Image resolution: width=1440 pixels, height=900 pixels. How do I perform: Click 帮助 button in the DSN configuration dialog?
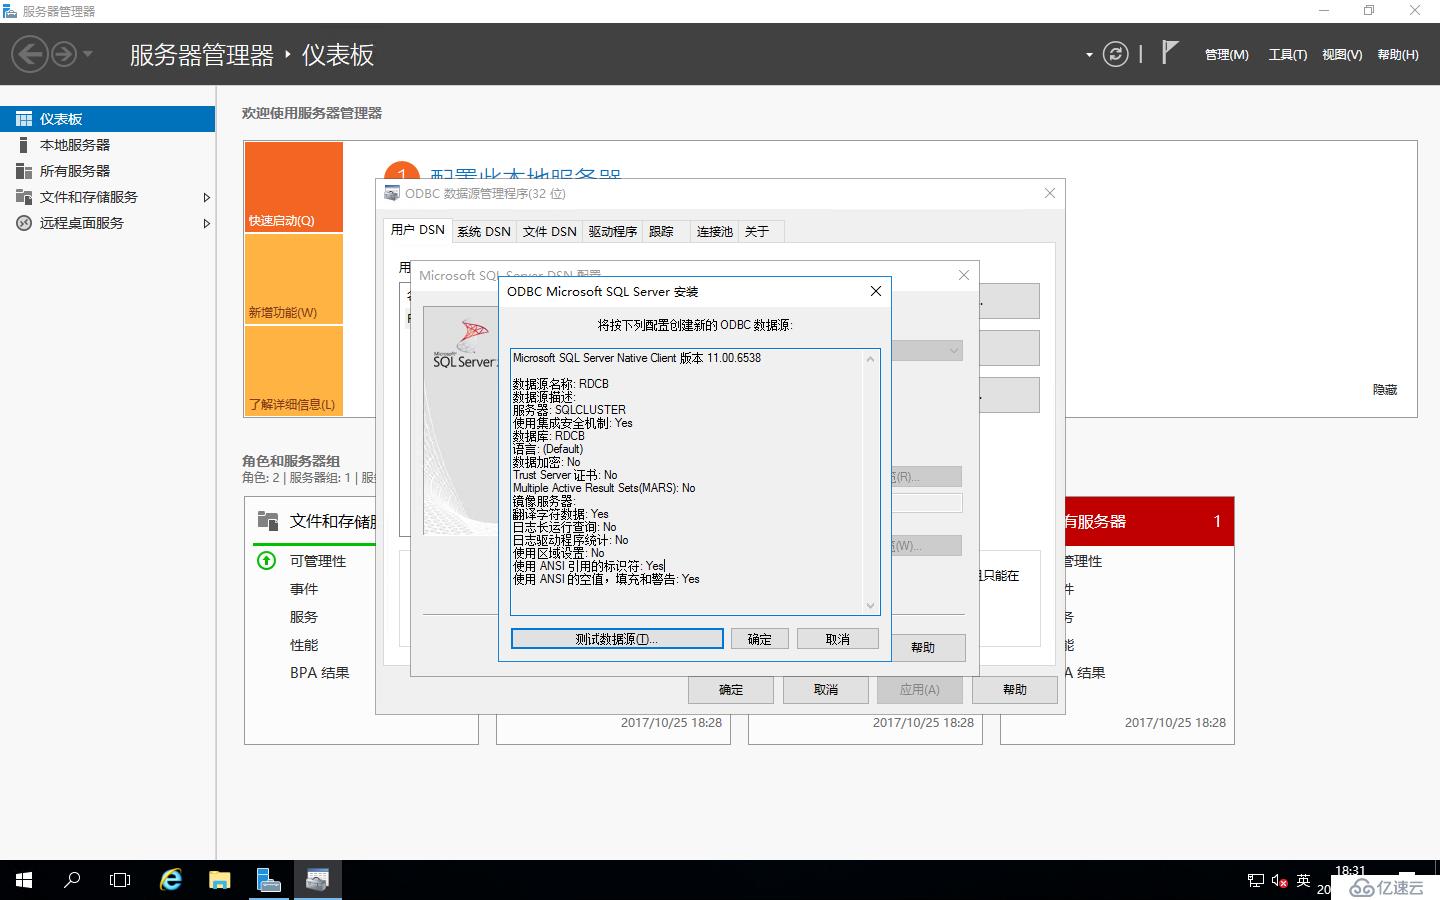(923, 648)
